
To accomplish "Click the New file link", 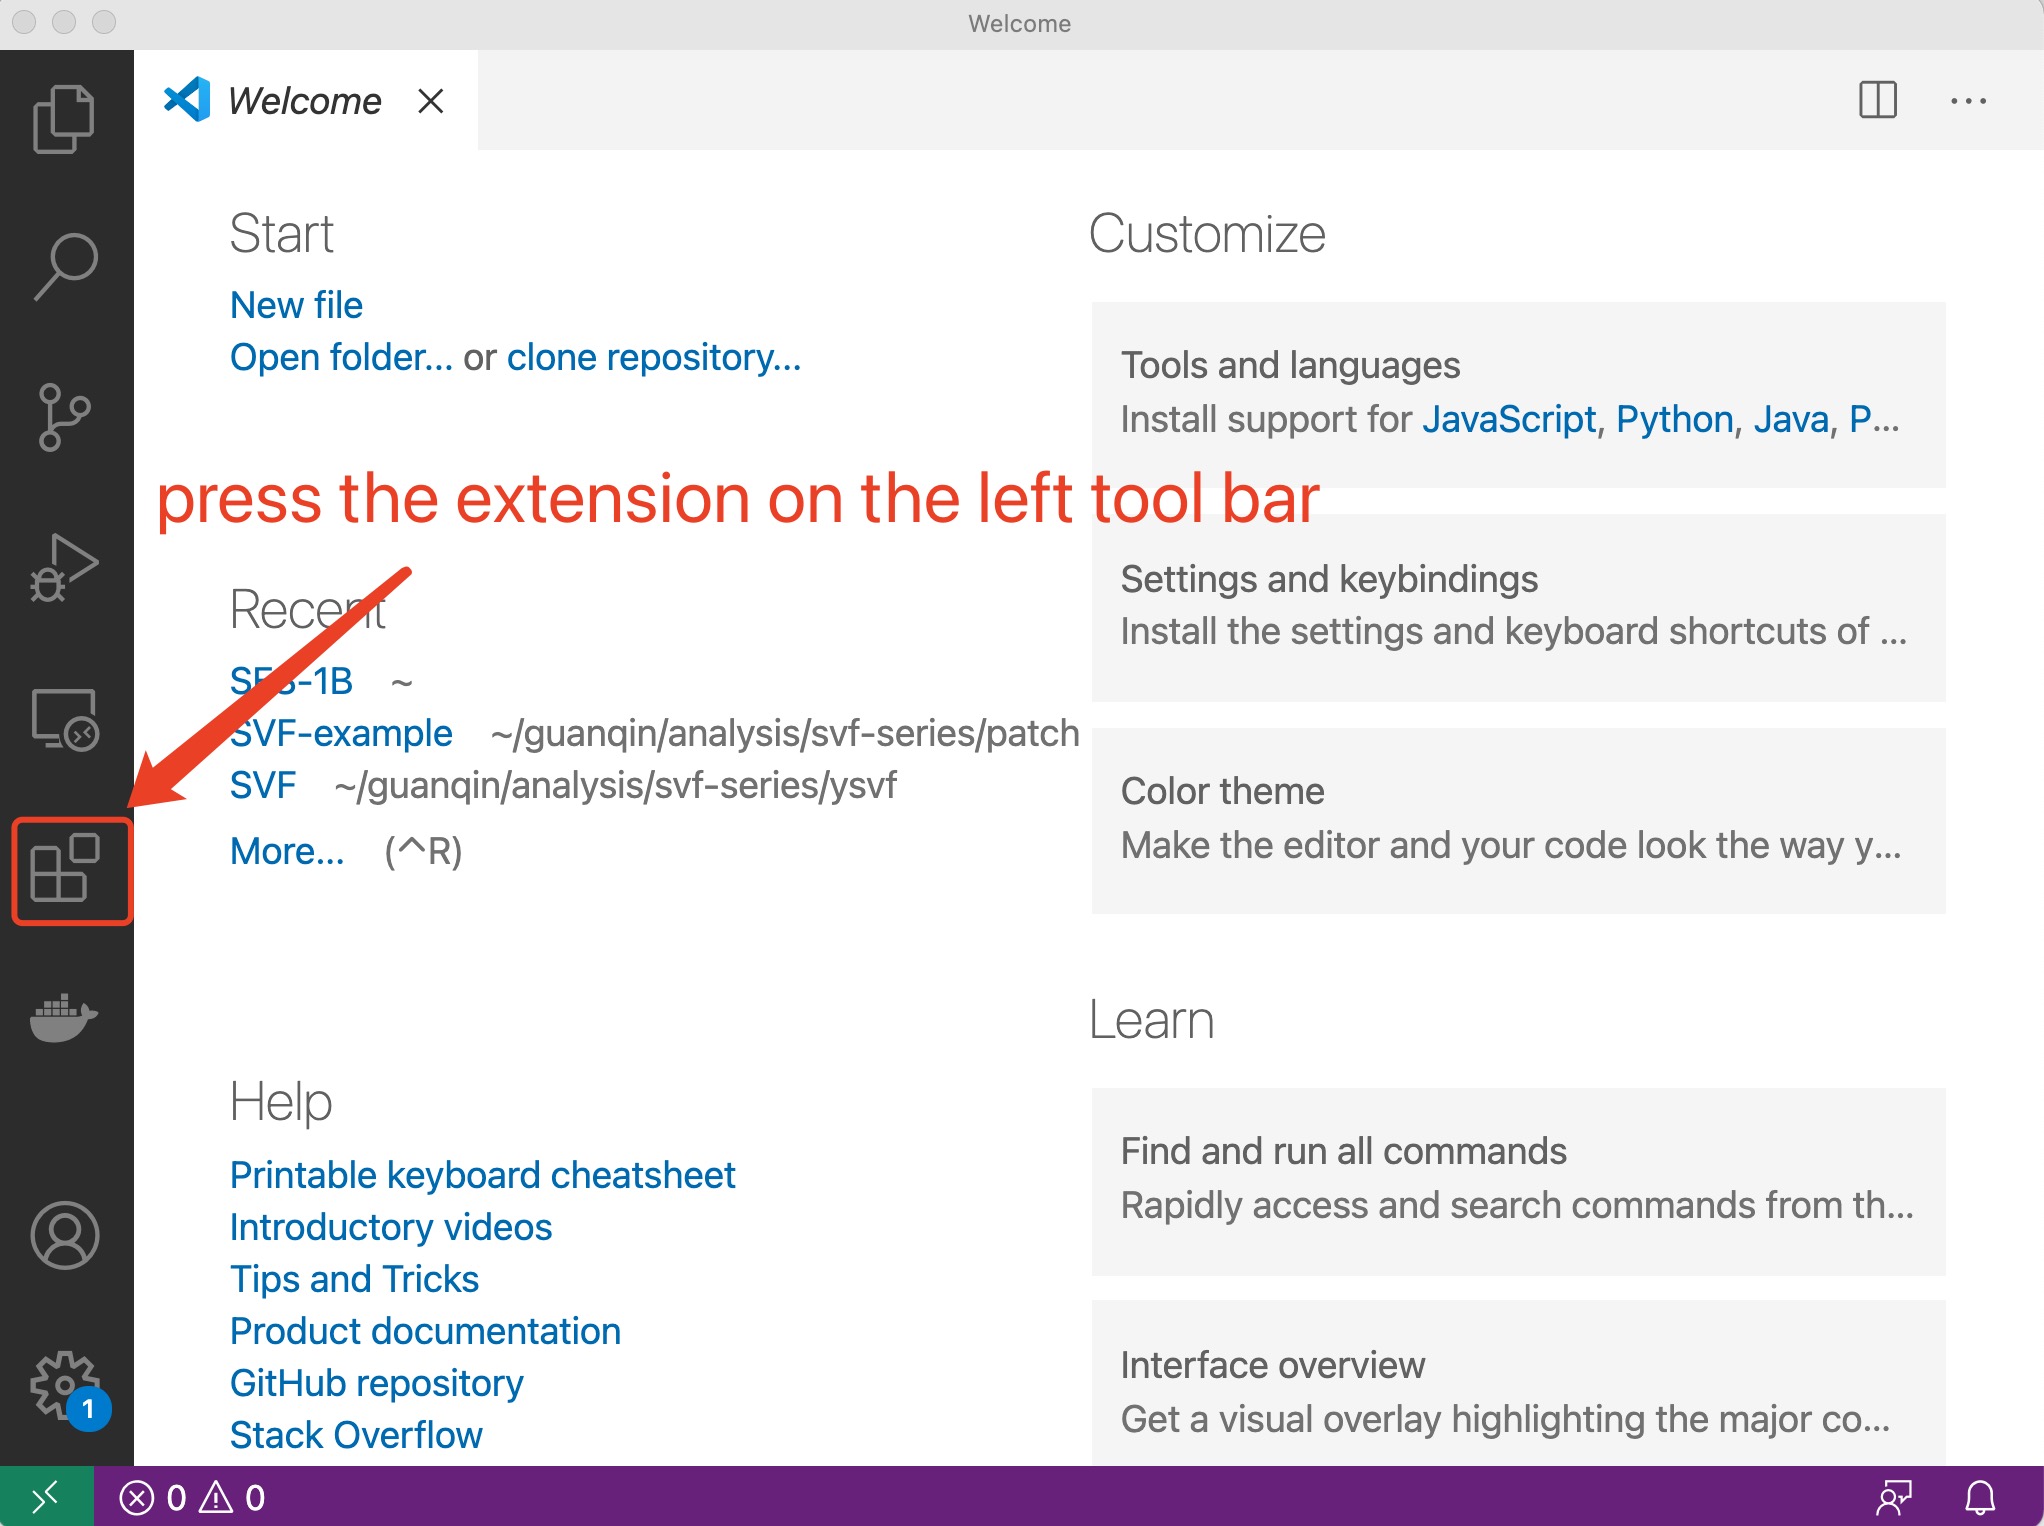I will click(296, 305).
